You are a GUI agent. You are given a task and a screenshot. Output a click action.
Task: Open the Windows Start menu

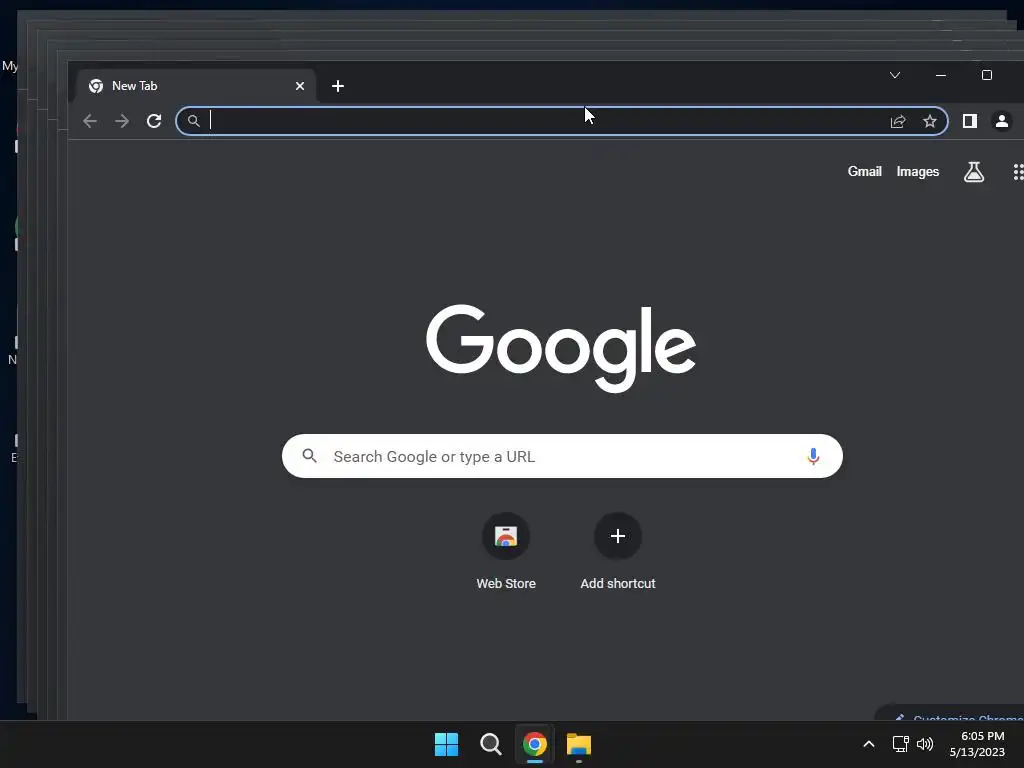447,744
